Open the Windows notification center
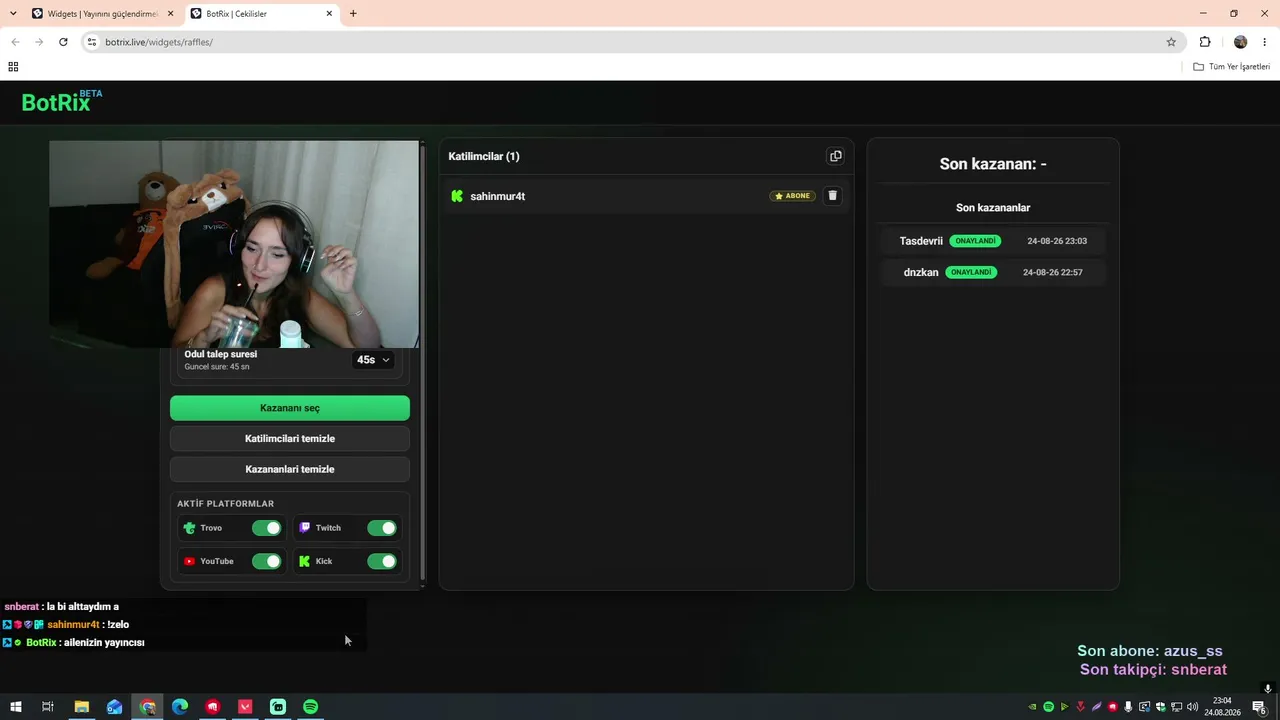 pos(1260,707)
